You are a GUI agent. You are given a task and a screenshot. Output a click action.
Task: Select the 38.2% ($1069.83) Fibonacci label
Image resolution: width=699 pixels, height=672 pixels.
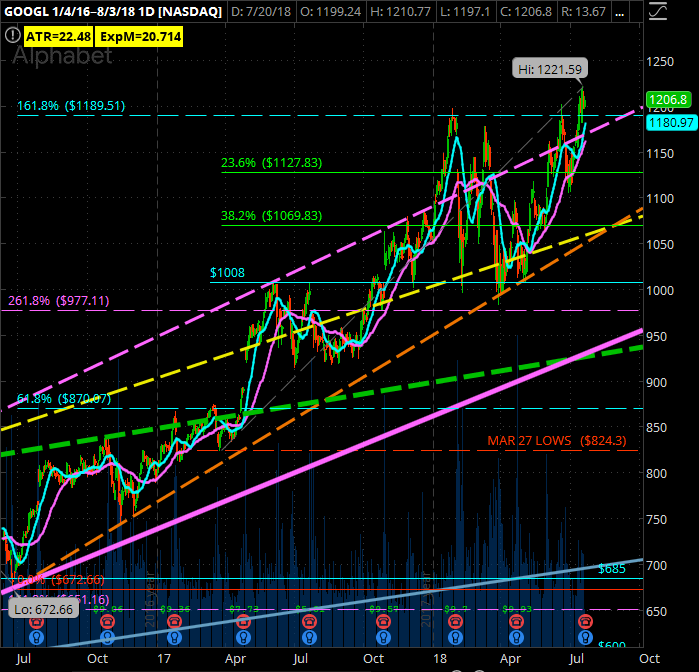click(271, 216)
